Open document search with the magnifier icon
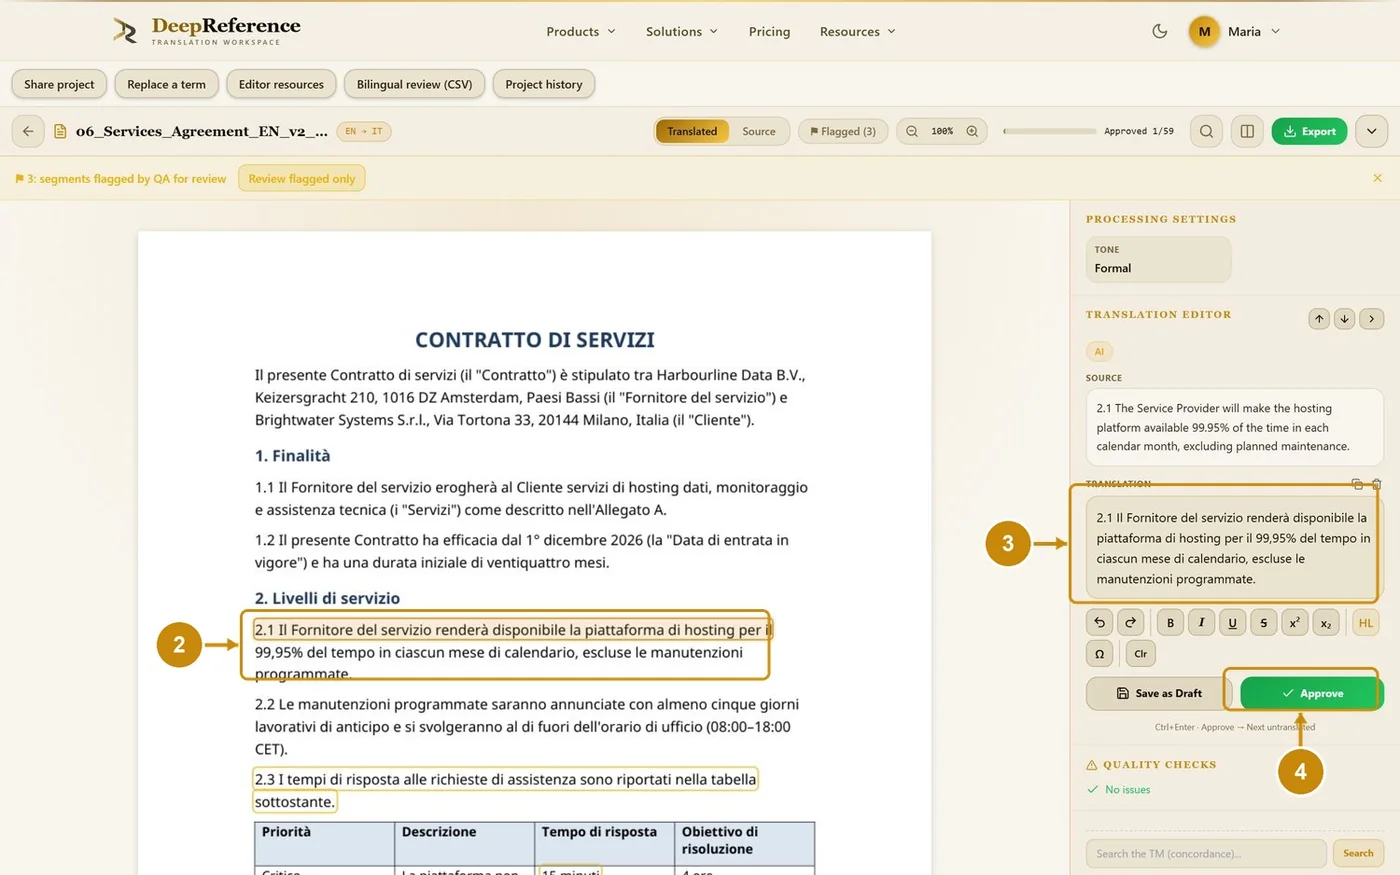 [x=1207, y=131]
